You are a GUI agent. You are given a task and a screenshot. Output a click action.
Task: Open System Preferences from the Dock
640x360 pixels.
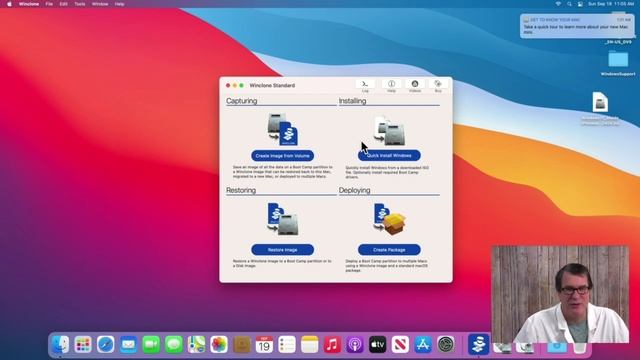coord(445,344)
